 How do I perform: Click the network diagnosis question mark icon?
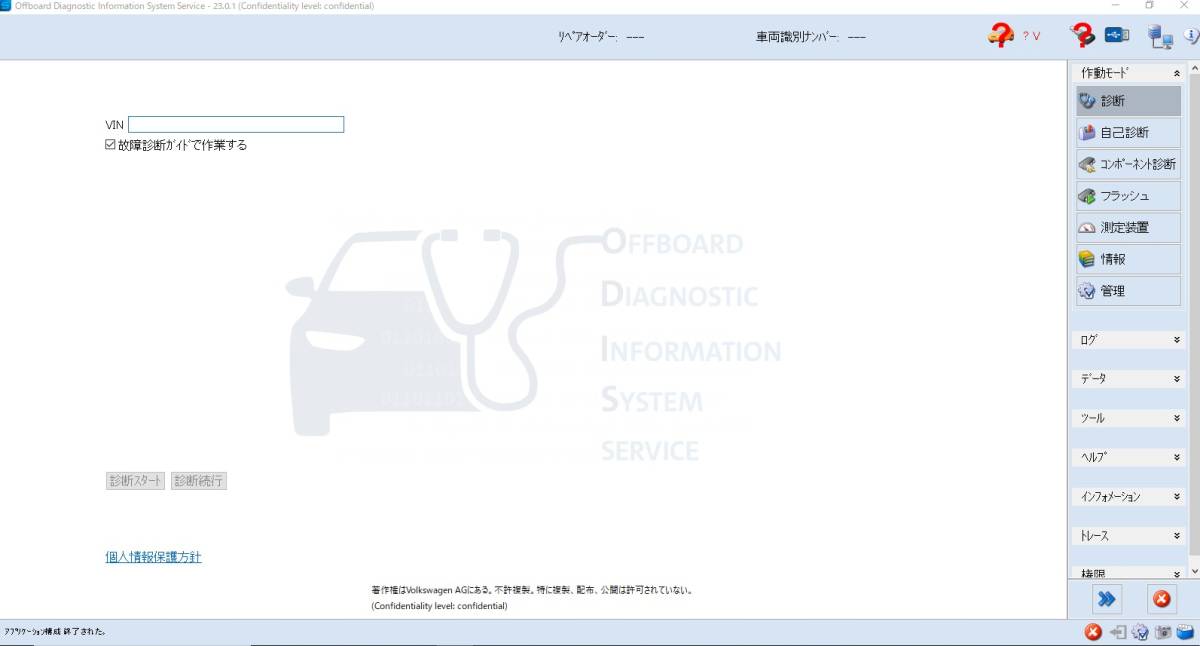(1083, 35)
